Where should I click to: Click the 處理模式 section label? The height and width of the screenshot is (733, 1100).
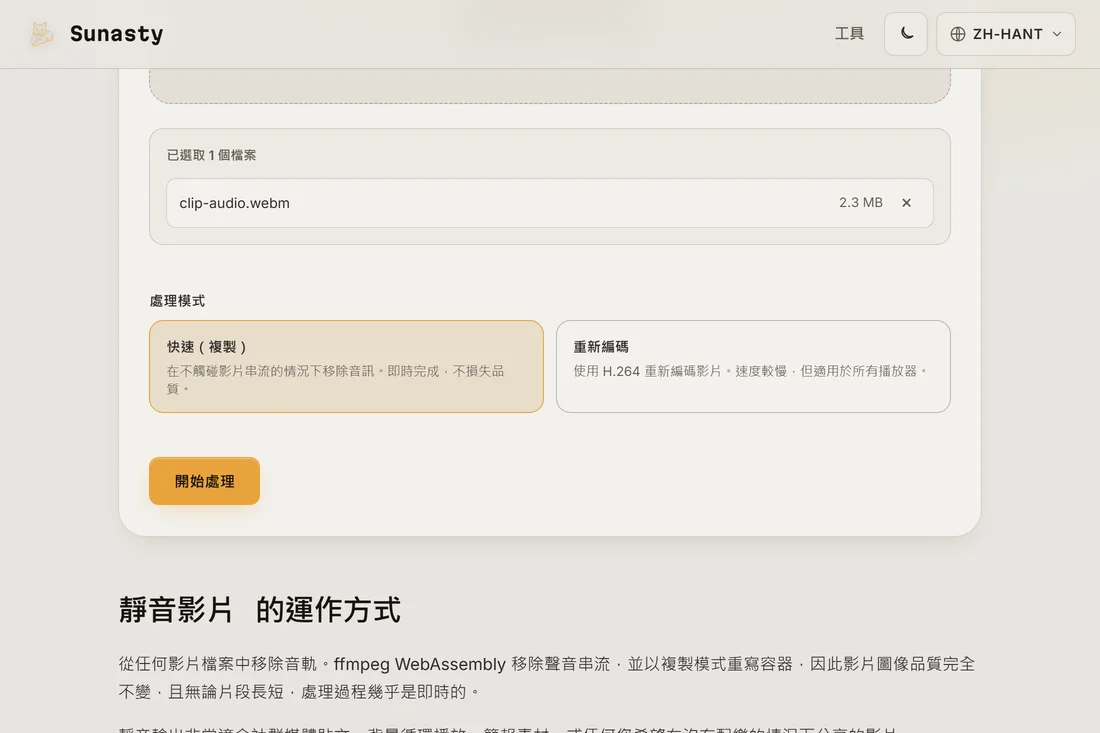(177, 301)
